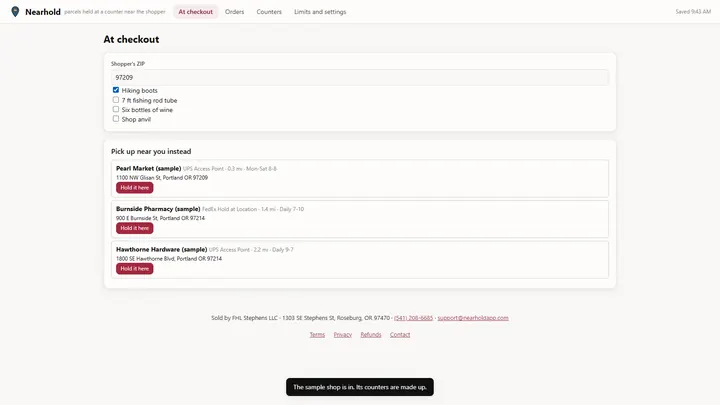Hold it here at Hawthorne Hardware
This screenshot has width=720, height=405.
tap(135, 269)
